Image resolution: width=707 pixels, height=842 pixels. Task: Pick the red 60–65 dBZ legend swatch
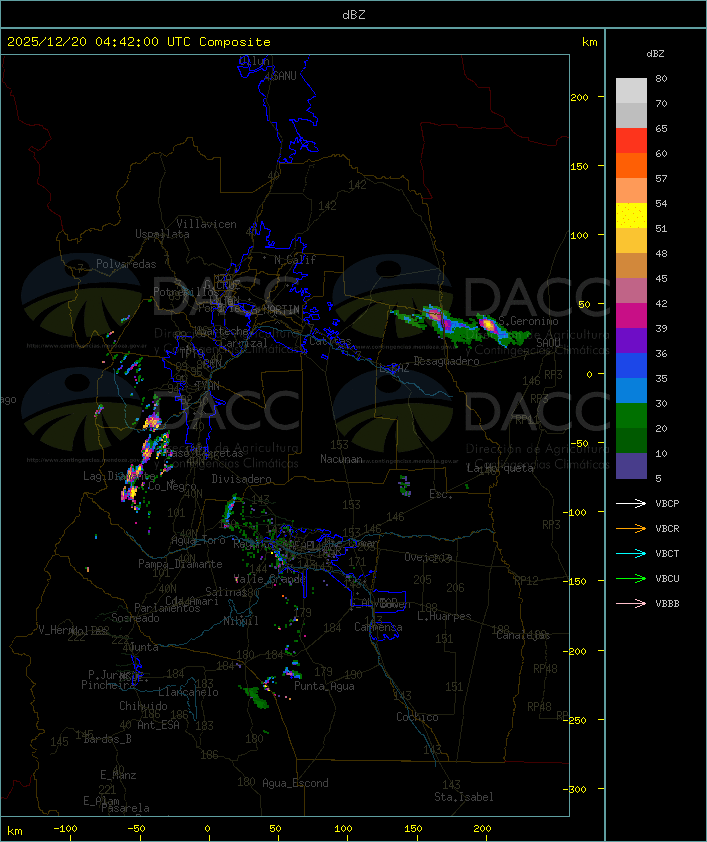(631, 141)
